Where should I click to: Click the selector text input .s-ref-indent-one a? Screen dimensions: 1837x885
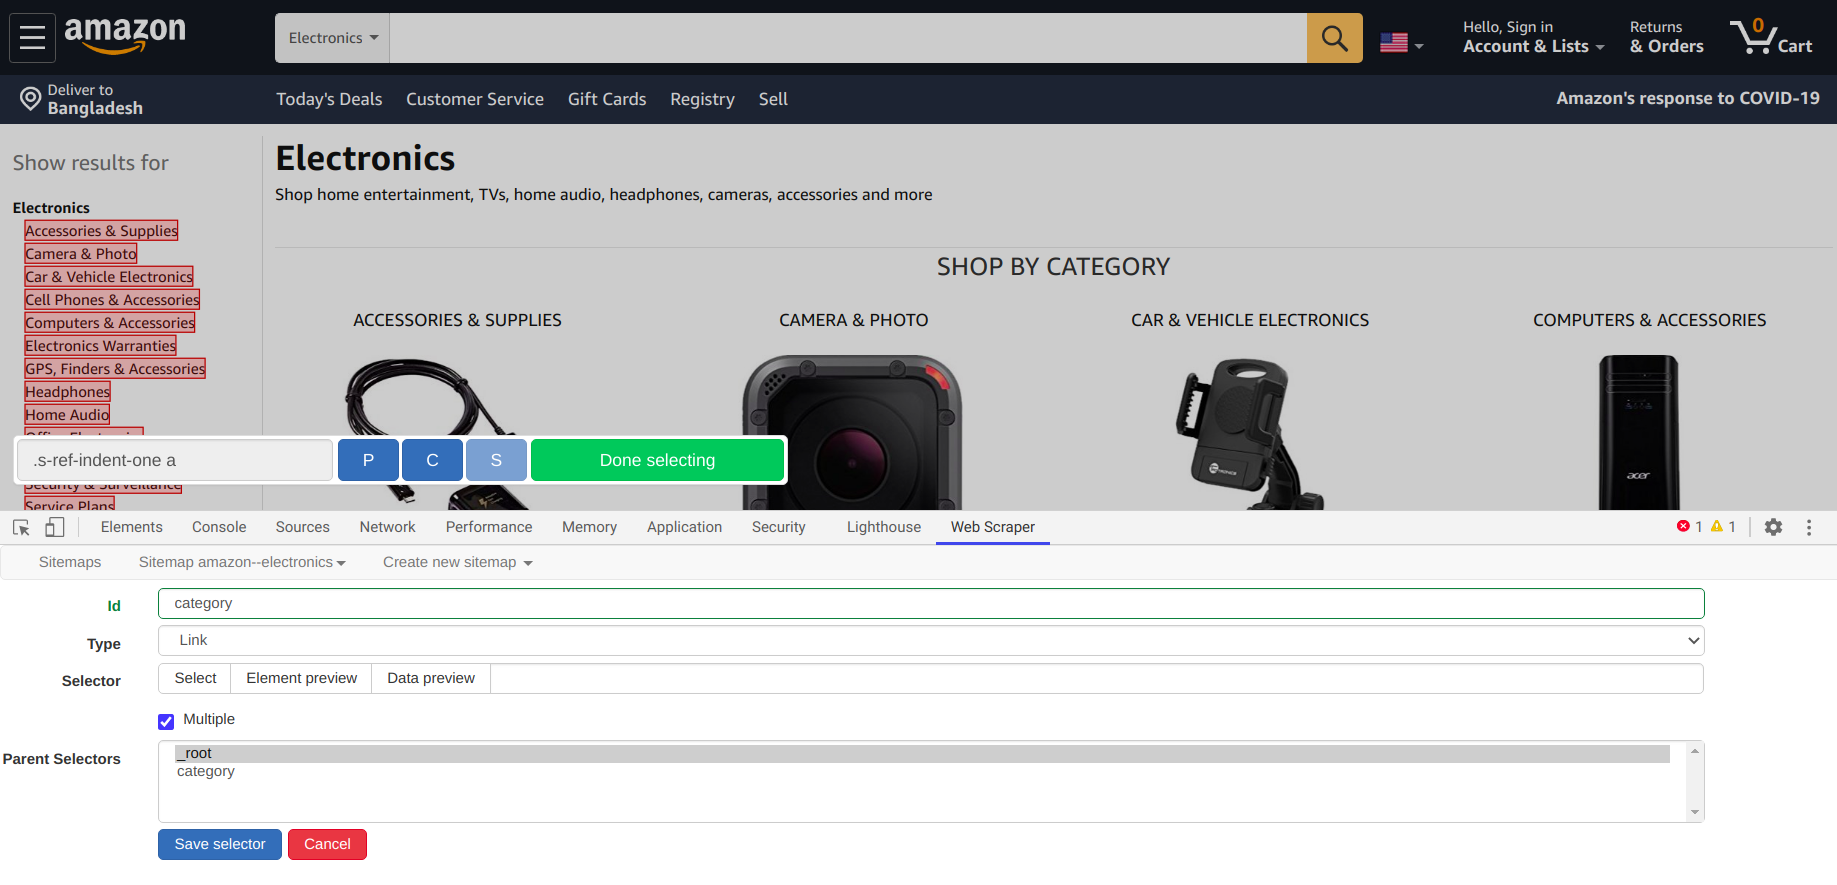point(175,460)
